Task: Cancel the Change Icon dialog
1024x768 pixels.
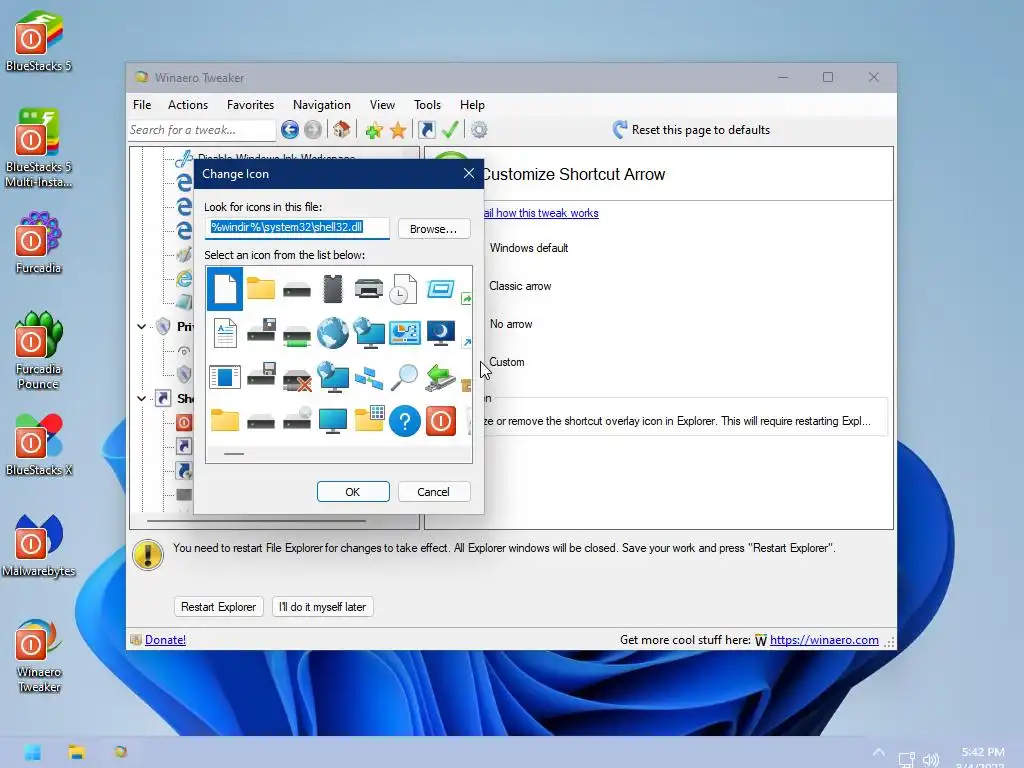Action: tap(434, 492)
